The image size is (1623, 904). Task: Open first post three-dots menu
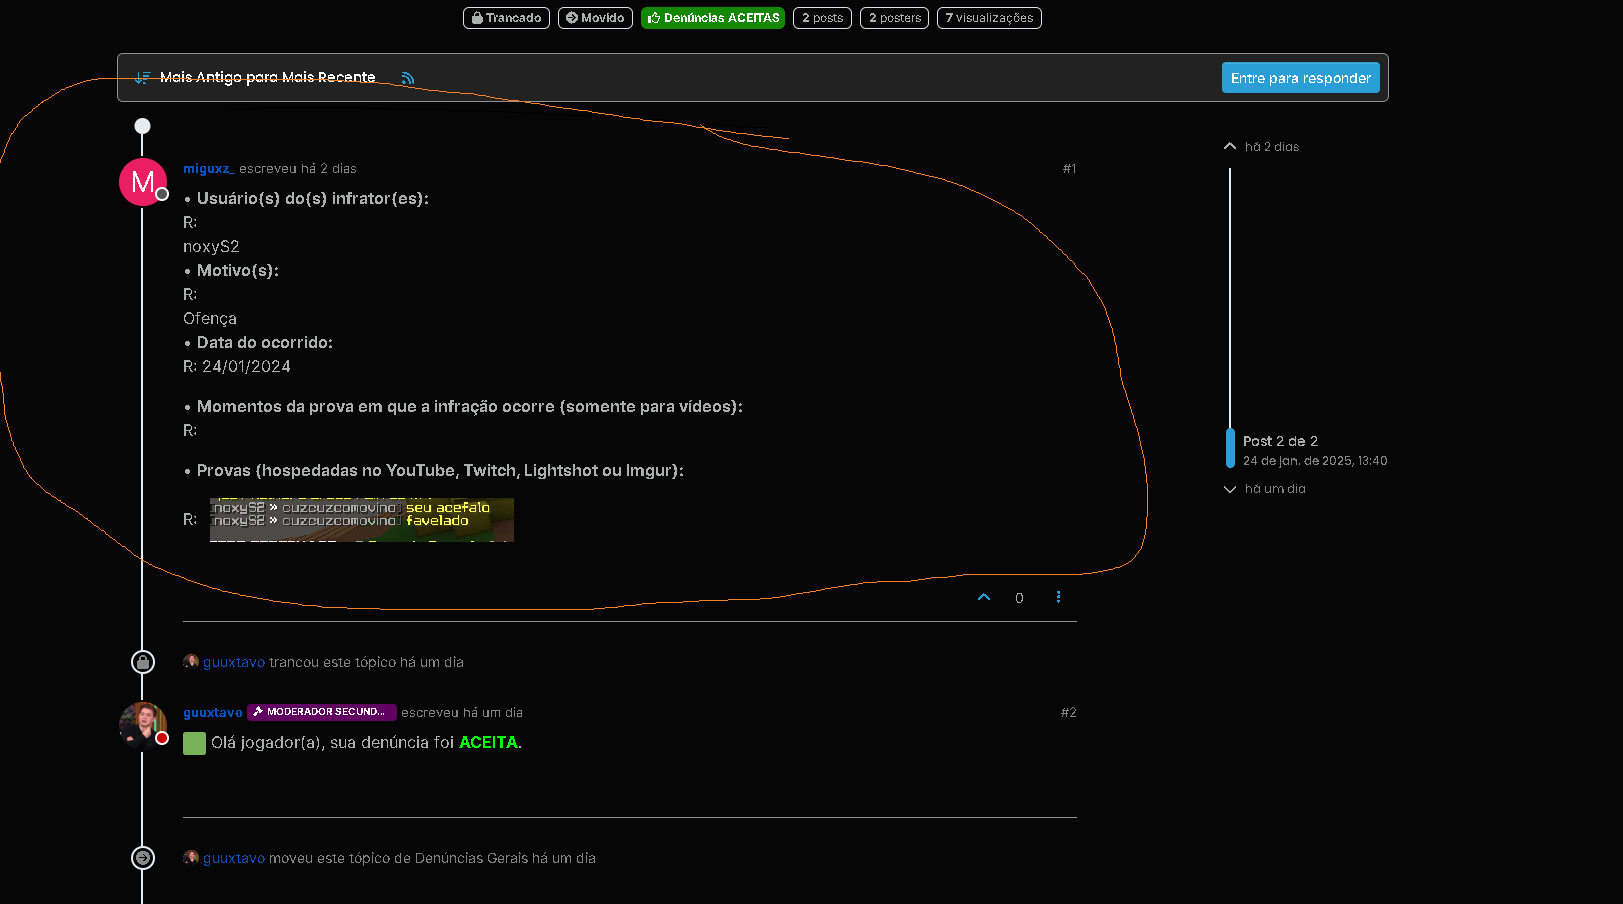1058,597
